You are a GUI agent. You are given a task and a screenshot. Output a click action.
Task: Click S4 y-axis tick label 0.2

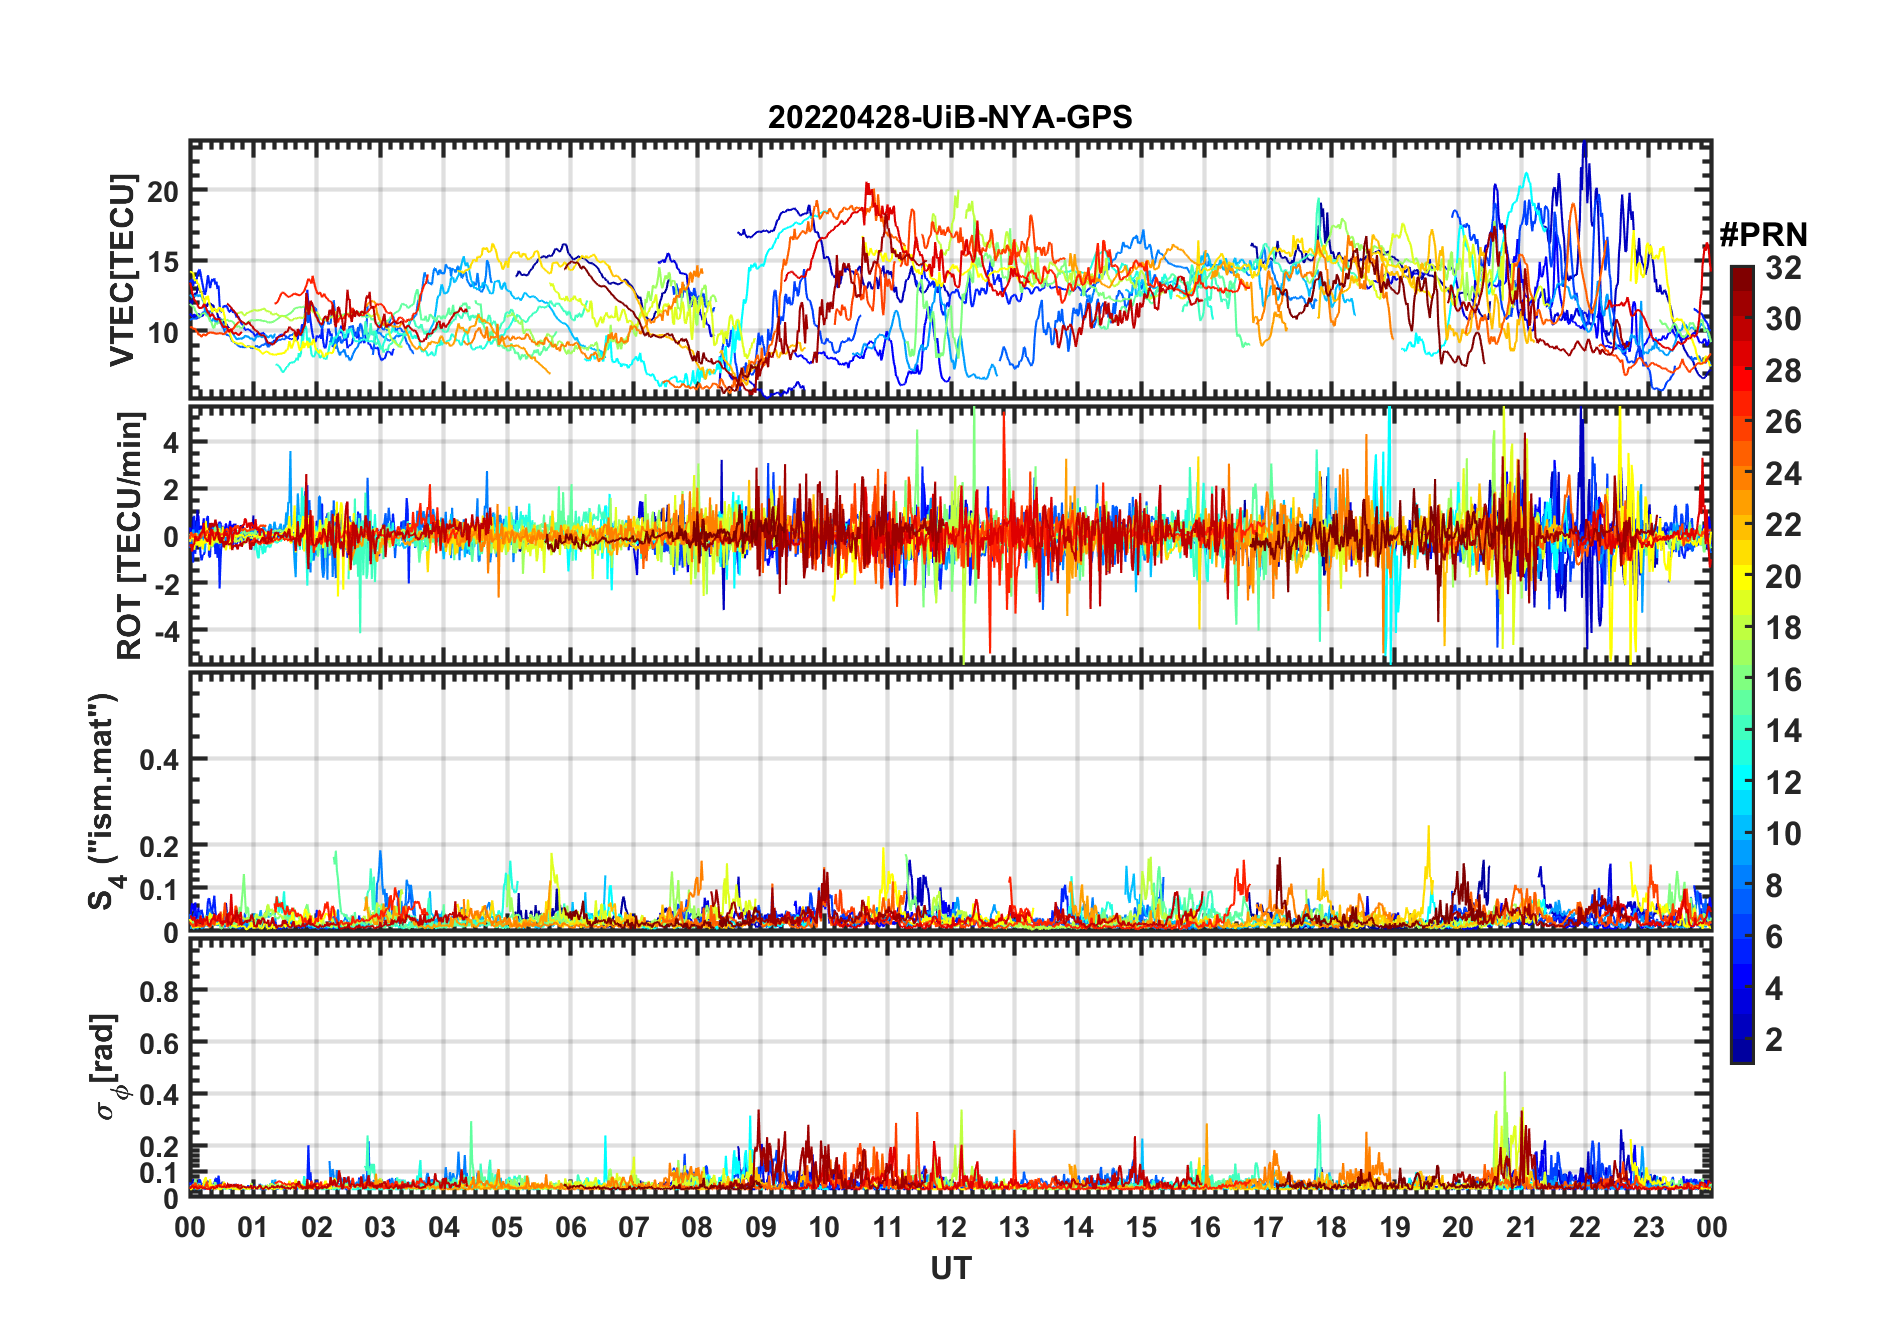pos(160,846)
